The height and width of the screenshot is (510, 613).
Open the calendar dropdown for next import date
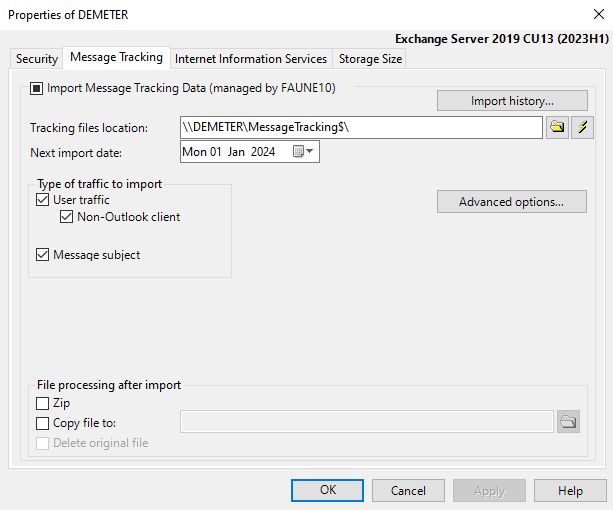click(x=303, y=151)
